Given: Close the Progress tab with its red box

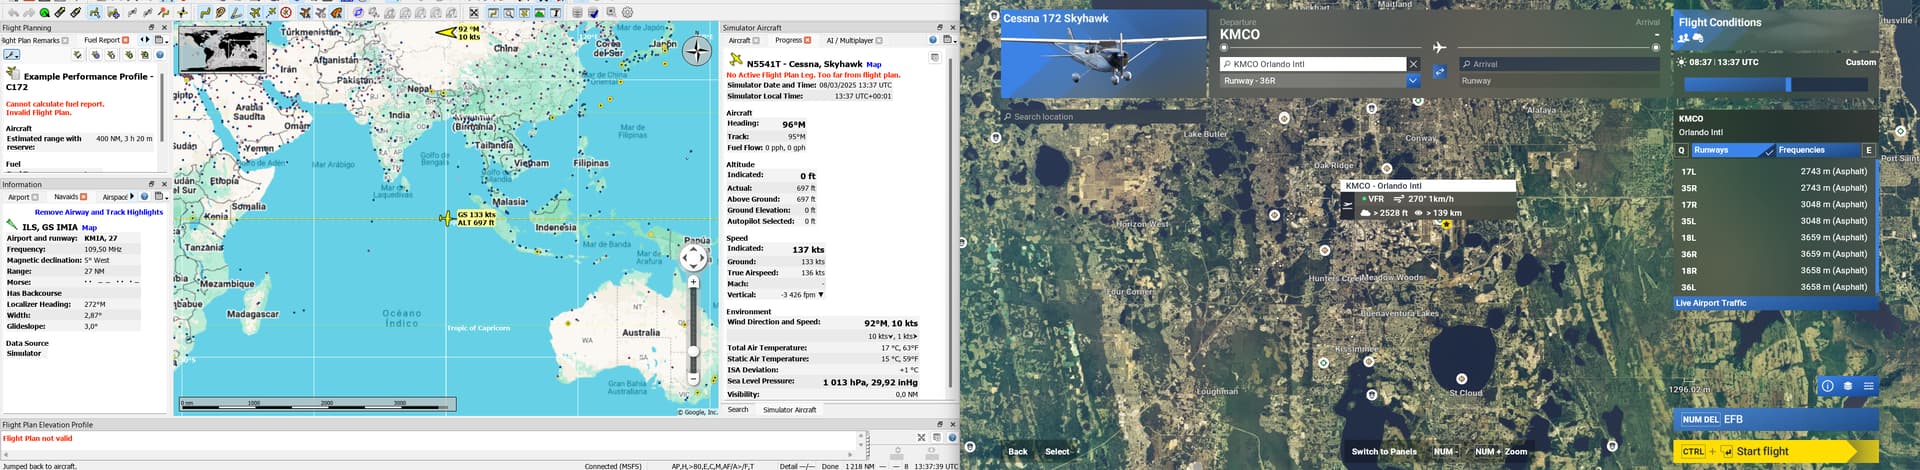Looking at the screenshot, I should 808,40.
